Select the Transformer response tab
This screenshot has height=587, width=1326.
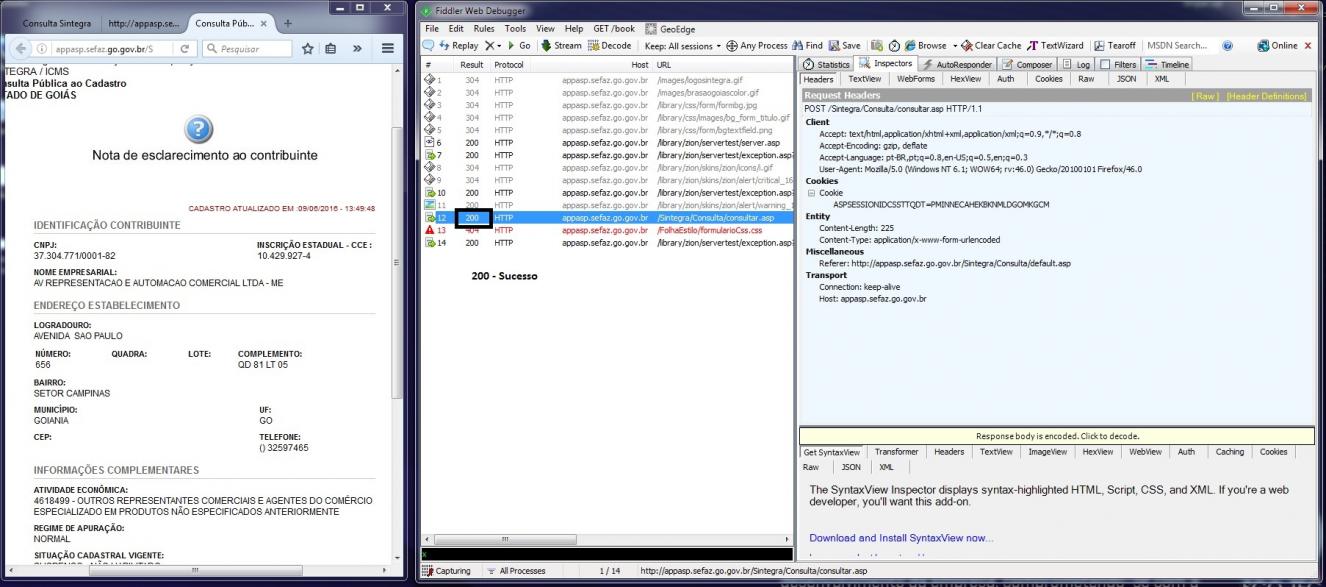[896, 452]
